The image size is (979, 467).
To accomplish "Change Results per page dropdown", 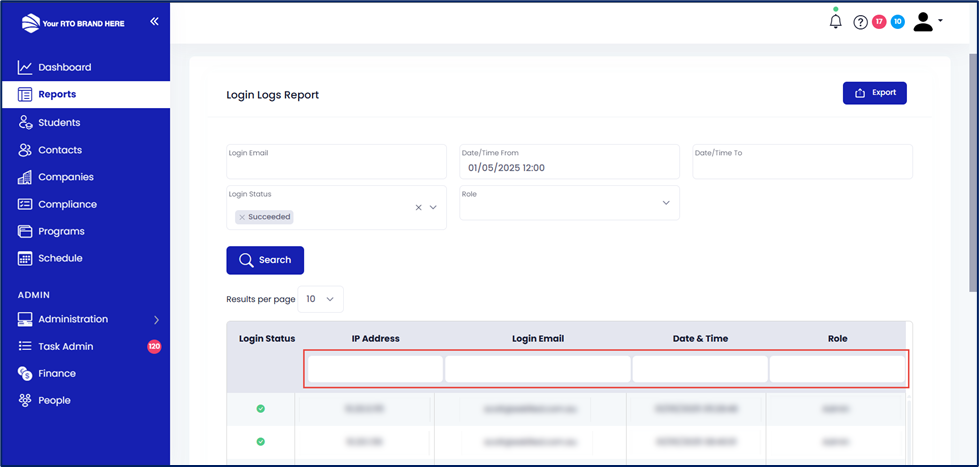I will 320,299.
